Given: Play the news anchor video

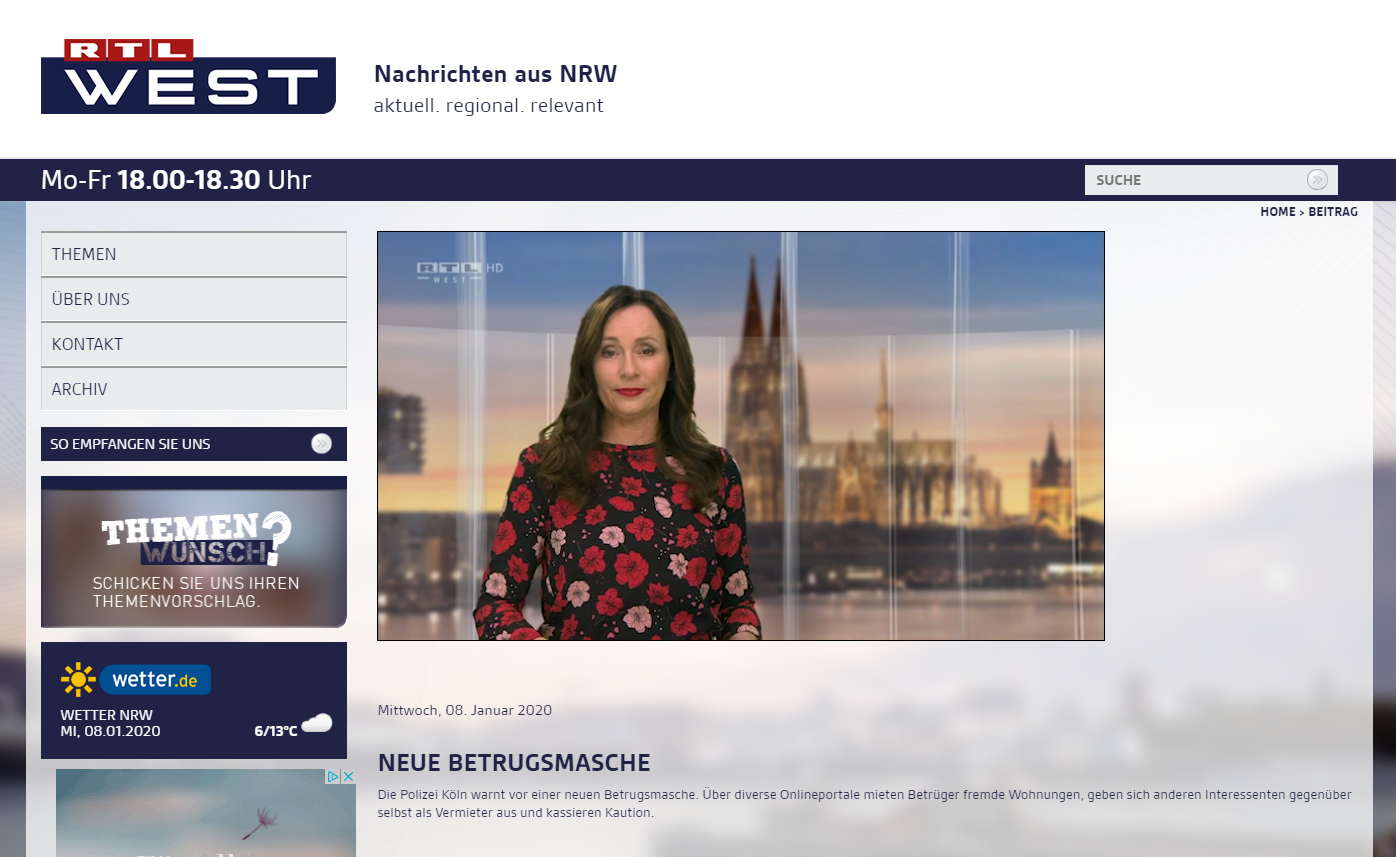Looking at the screenshot, I should pos(741,436).
